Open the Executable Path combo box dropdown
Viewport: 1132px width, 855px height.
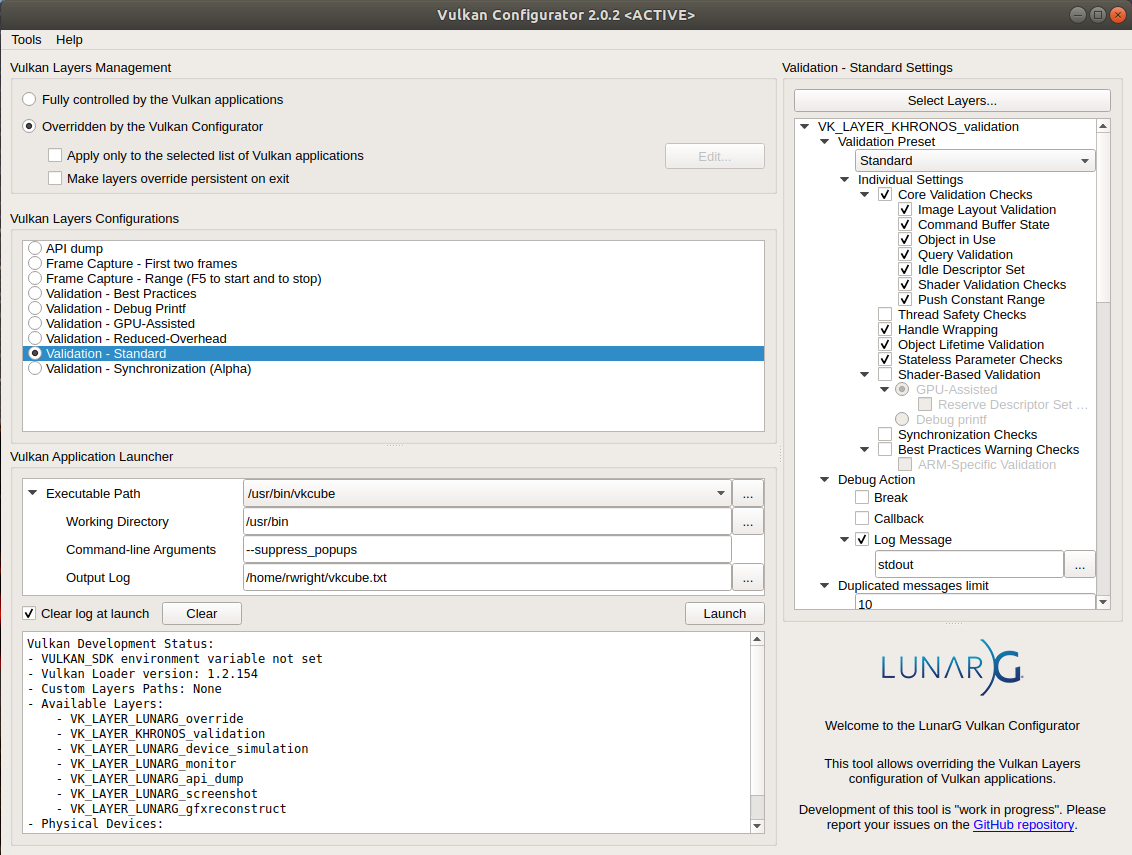coord(721,493)
